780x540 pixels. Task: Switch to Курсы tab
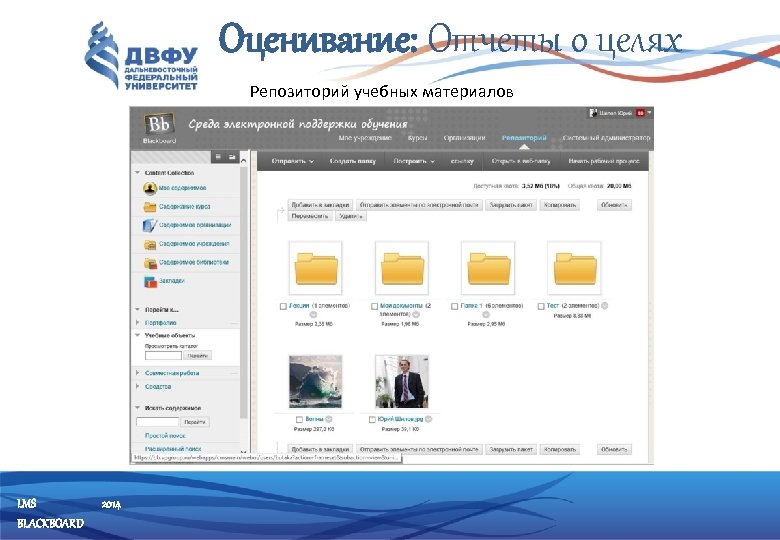pos(417,138)
